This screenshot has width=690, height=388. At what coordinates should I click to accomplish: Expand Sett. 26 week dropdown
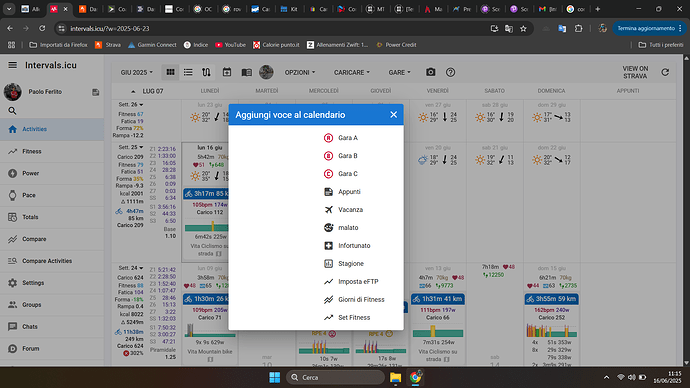click(131, 105)
